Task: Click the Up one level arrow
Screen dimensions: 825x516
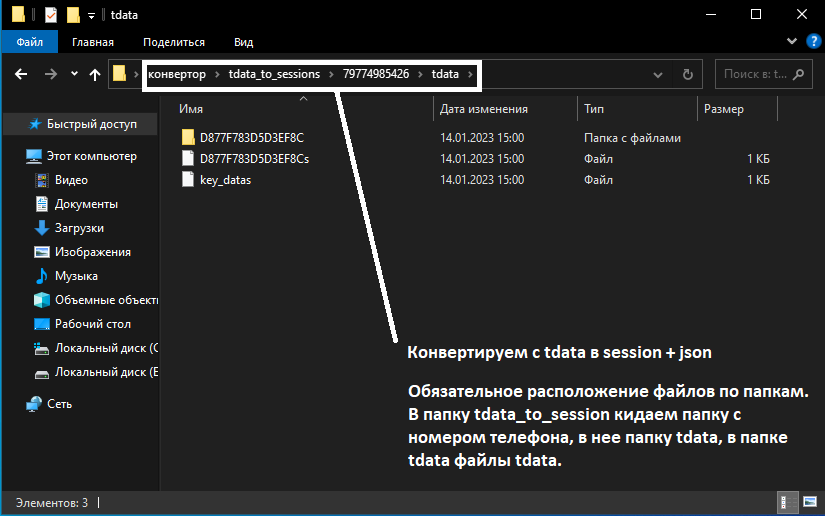Action: (x=95, y=74)
